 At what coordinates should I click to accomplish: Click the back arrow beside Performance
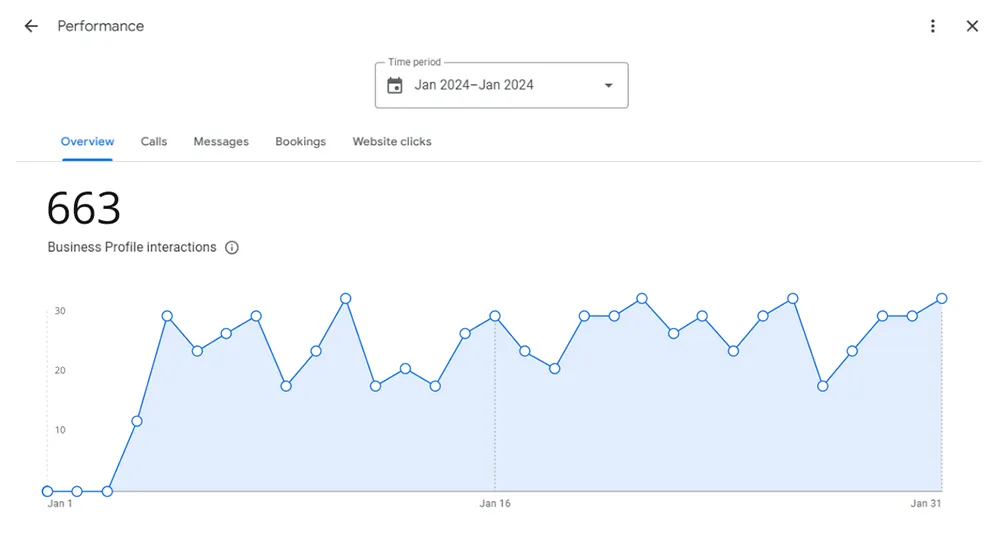click(x=31, y=26)
